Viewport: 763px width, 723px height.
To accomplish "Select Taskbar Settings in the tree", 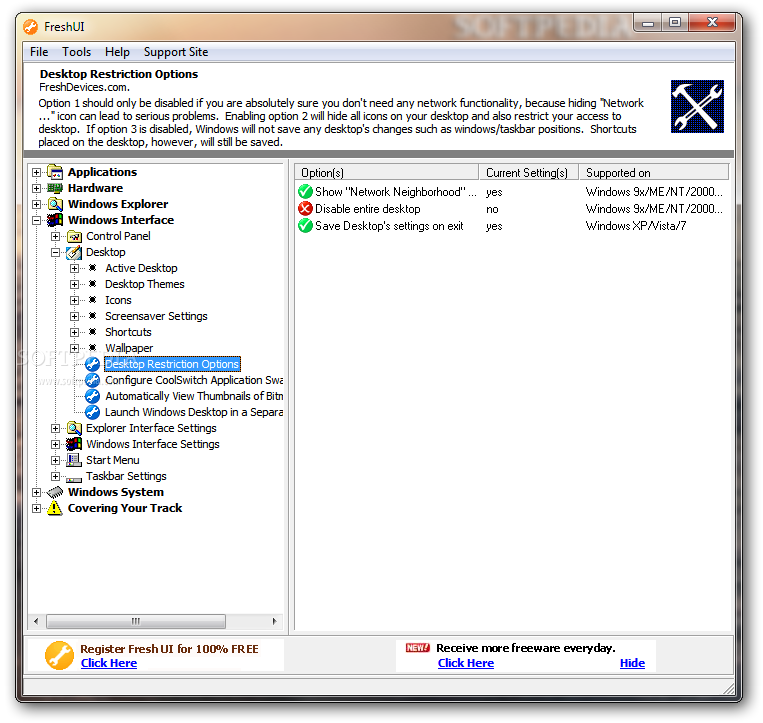I will pyautogui.click(x=126, y=476).
